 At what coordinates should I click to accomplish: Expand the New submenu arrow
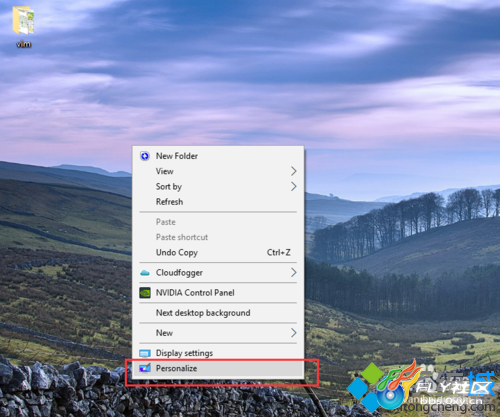[293, 333]
